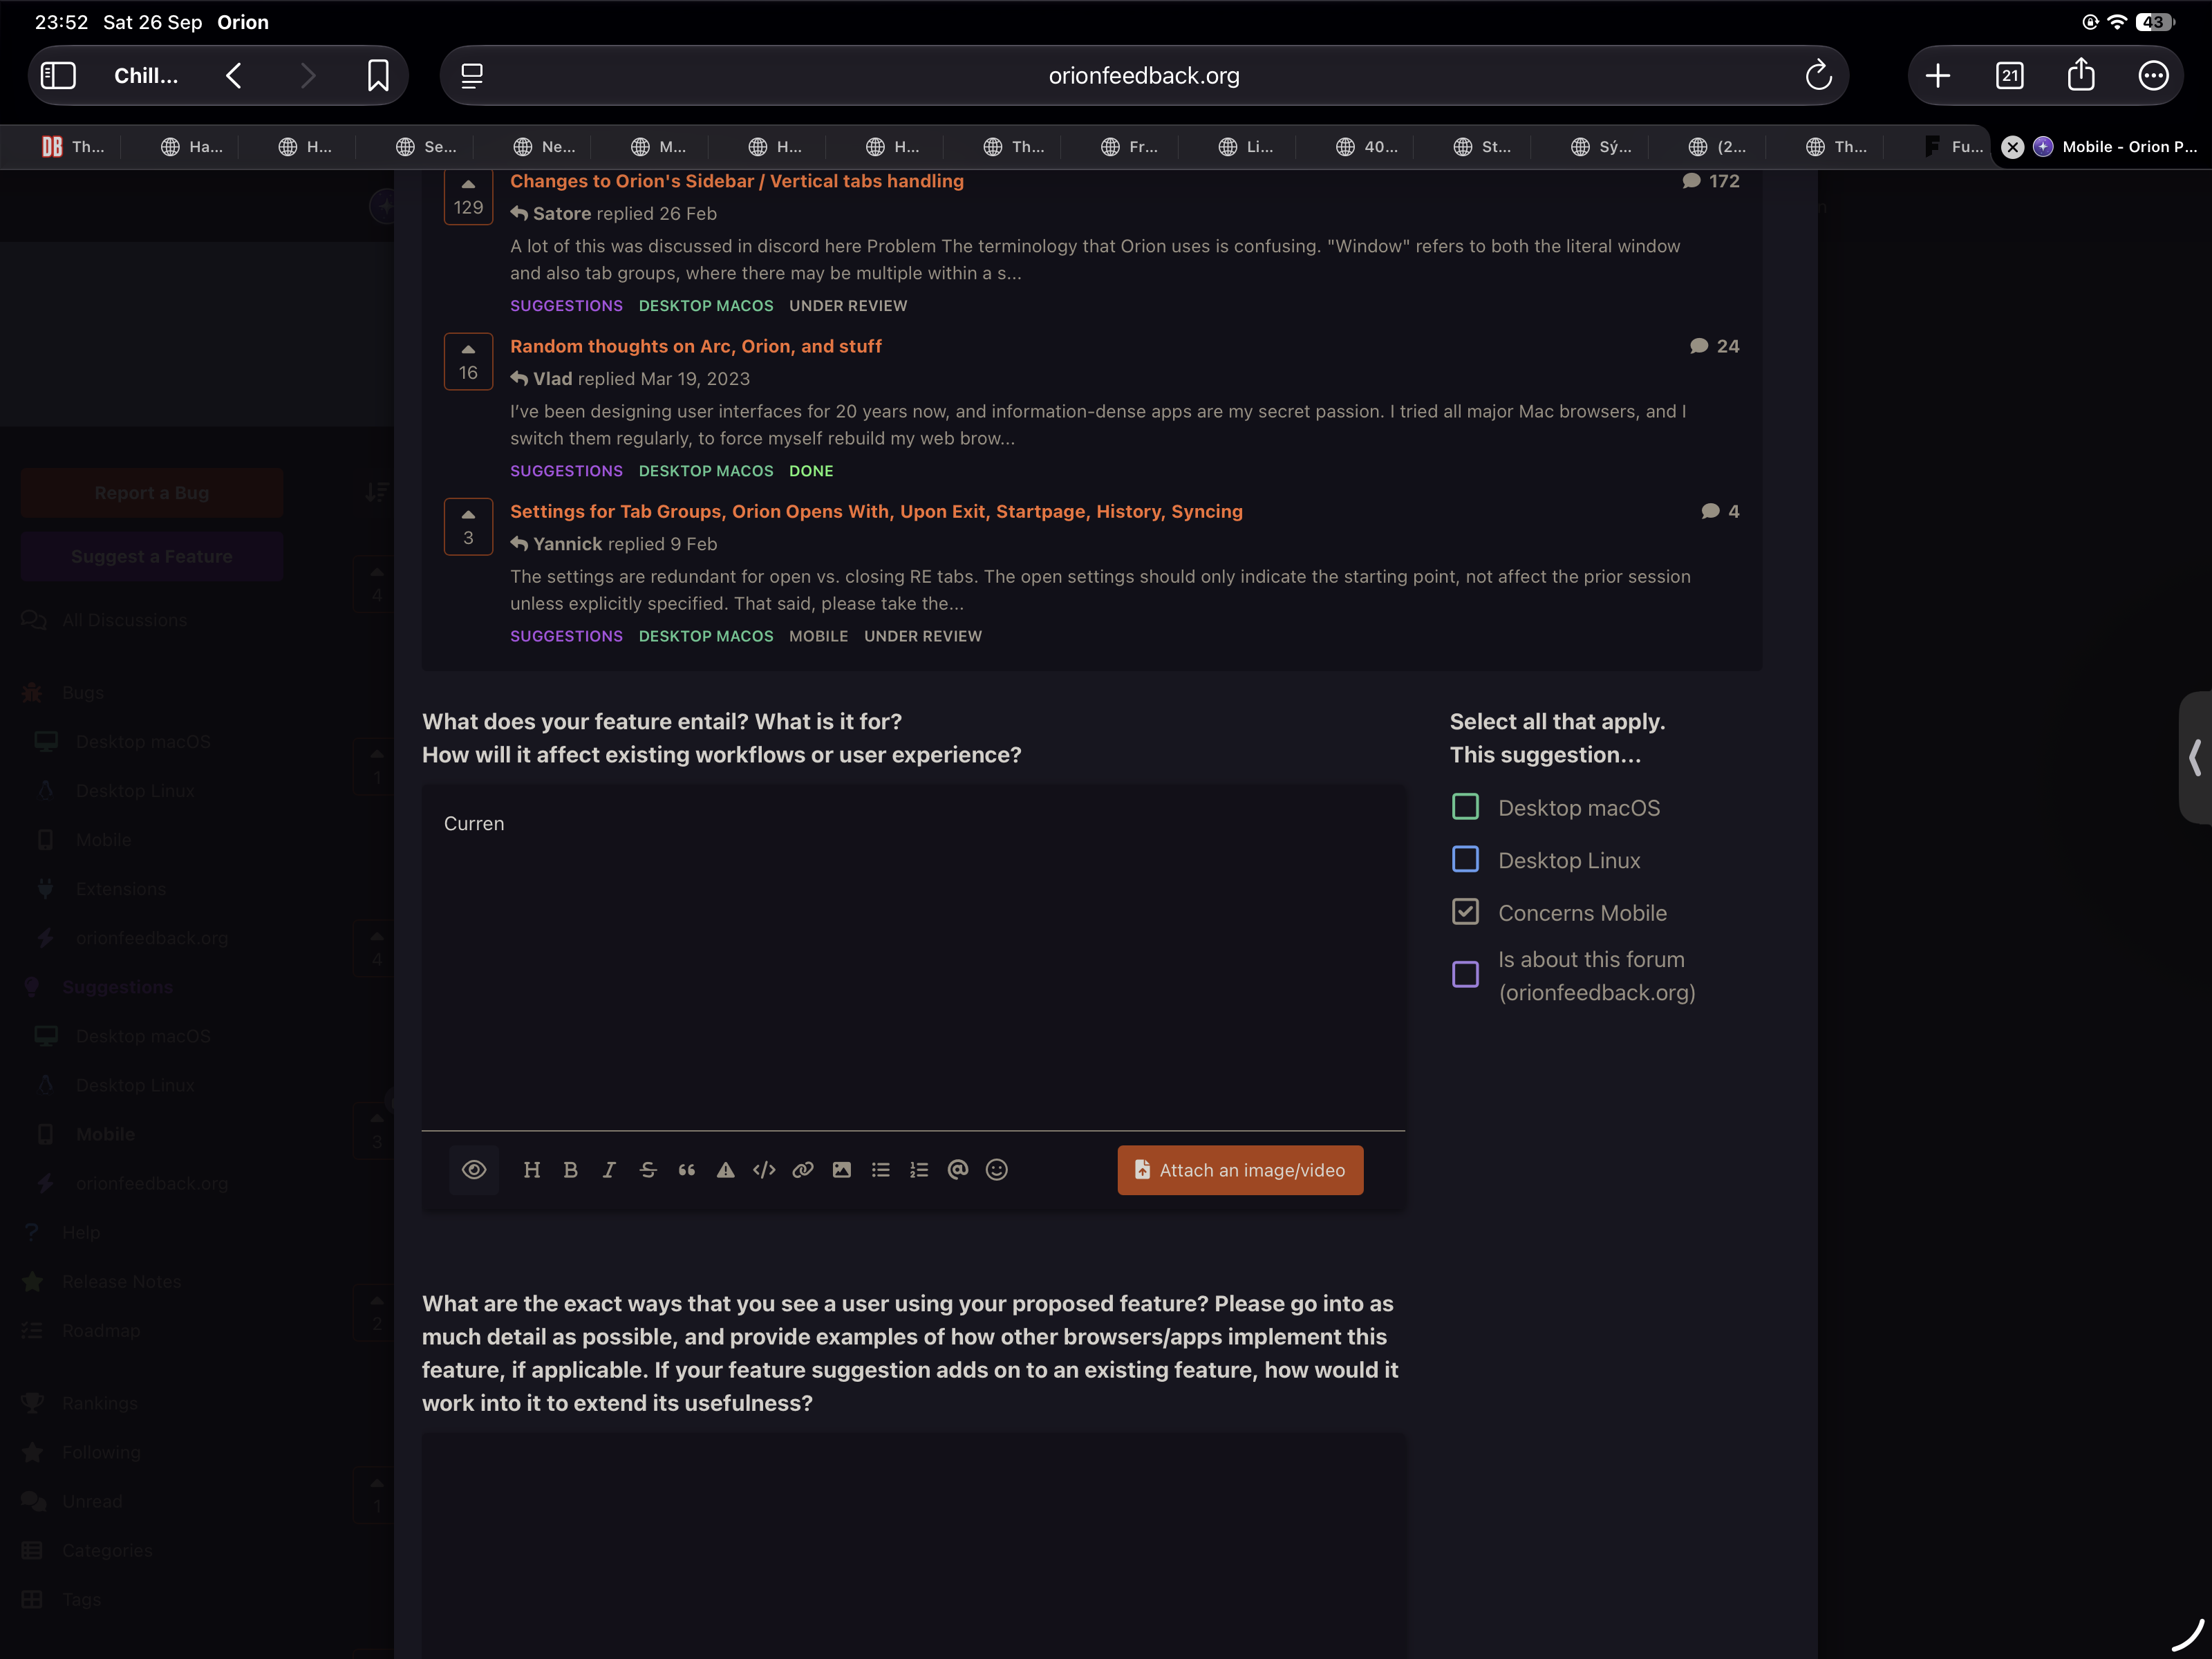Viewport: 2212px width, 1659px height.
Task: Apply bold formatting in the editor
Action: click(571, 1170)
